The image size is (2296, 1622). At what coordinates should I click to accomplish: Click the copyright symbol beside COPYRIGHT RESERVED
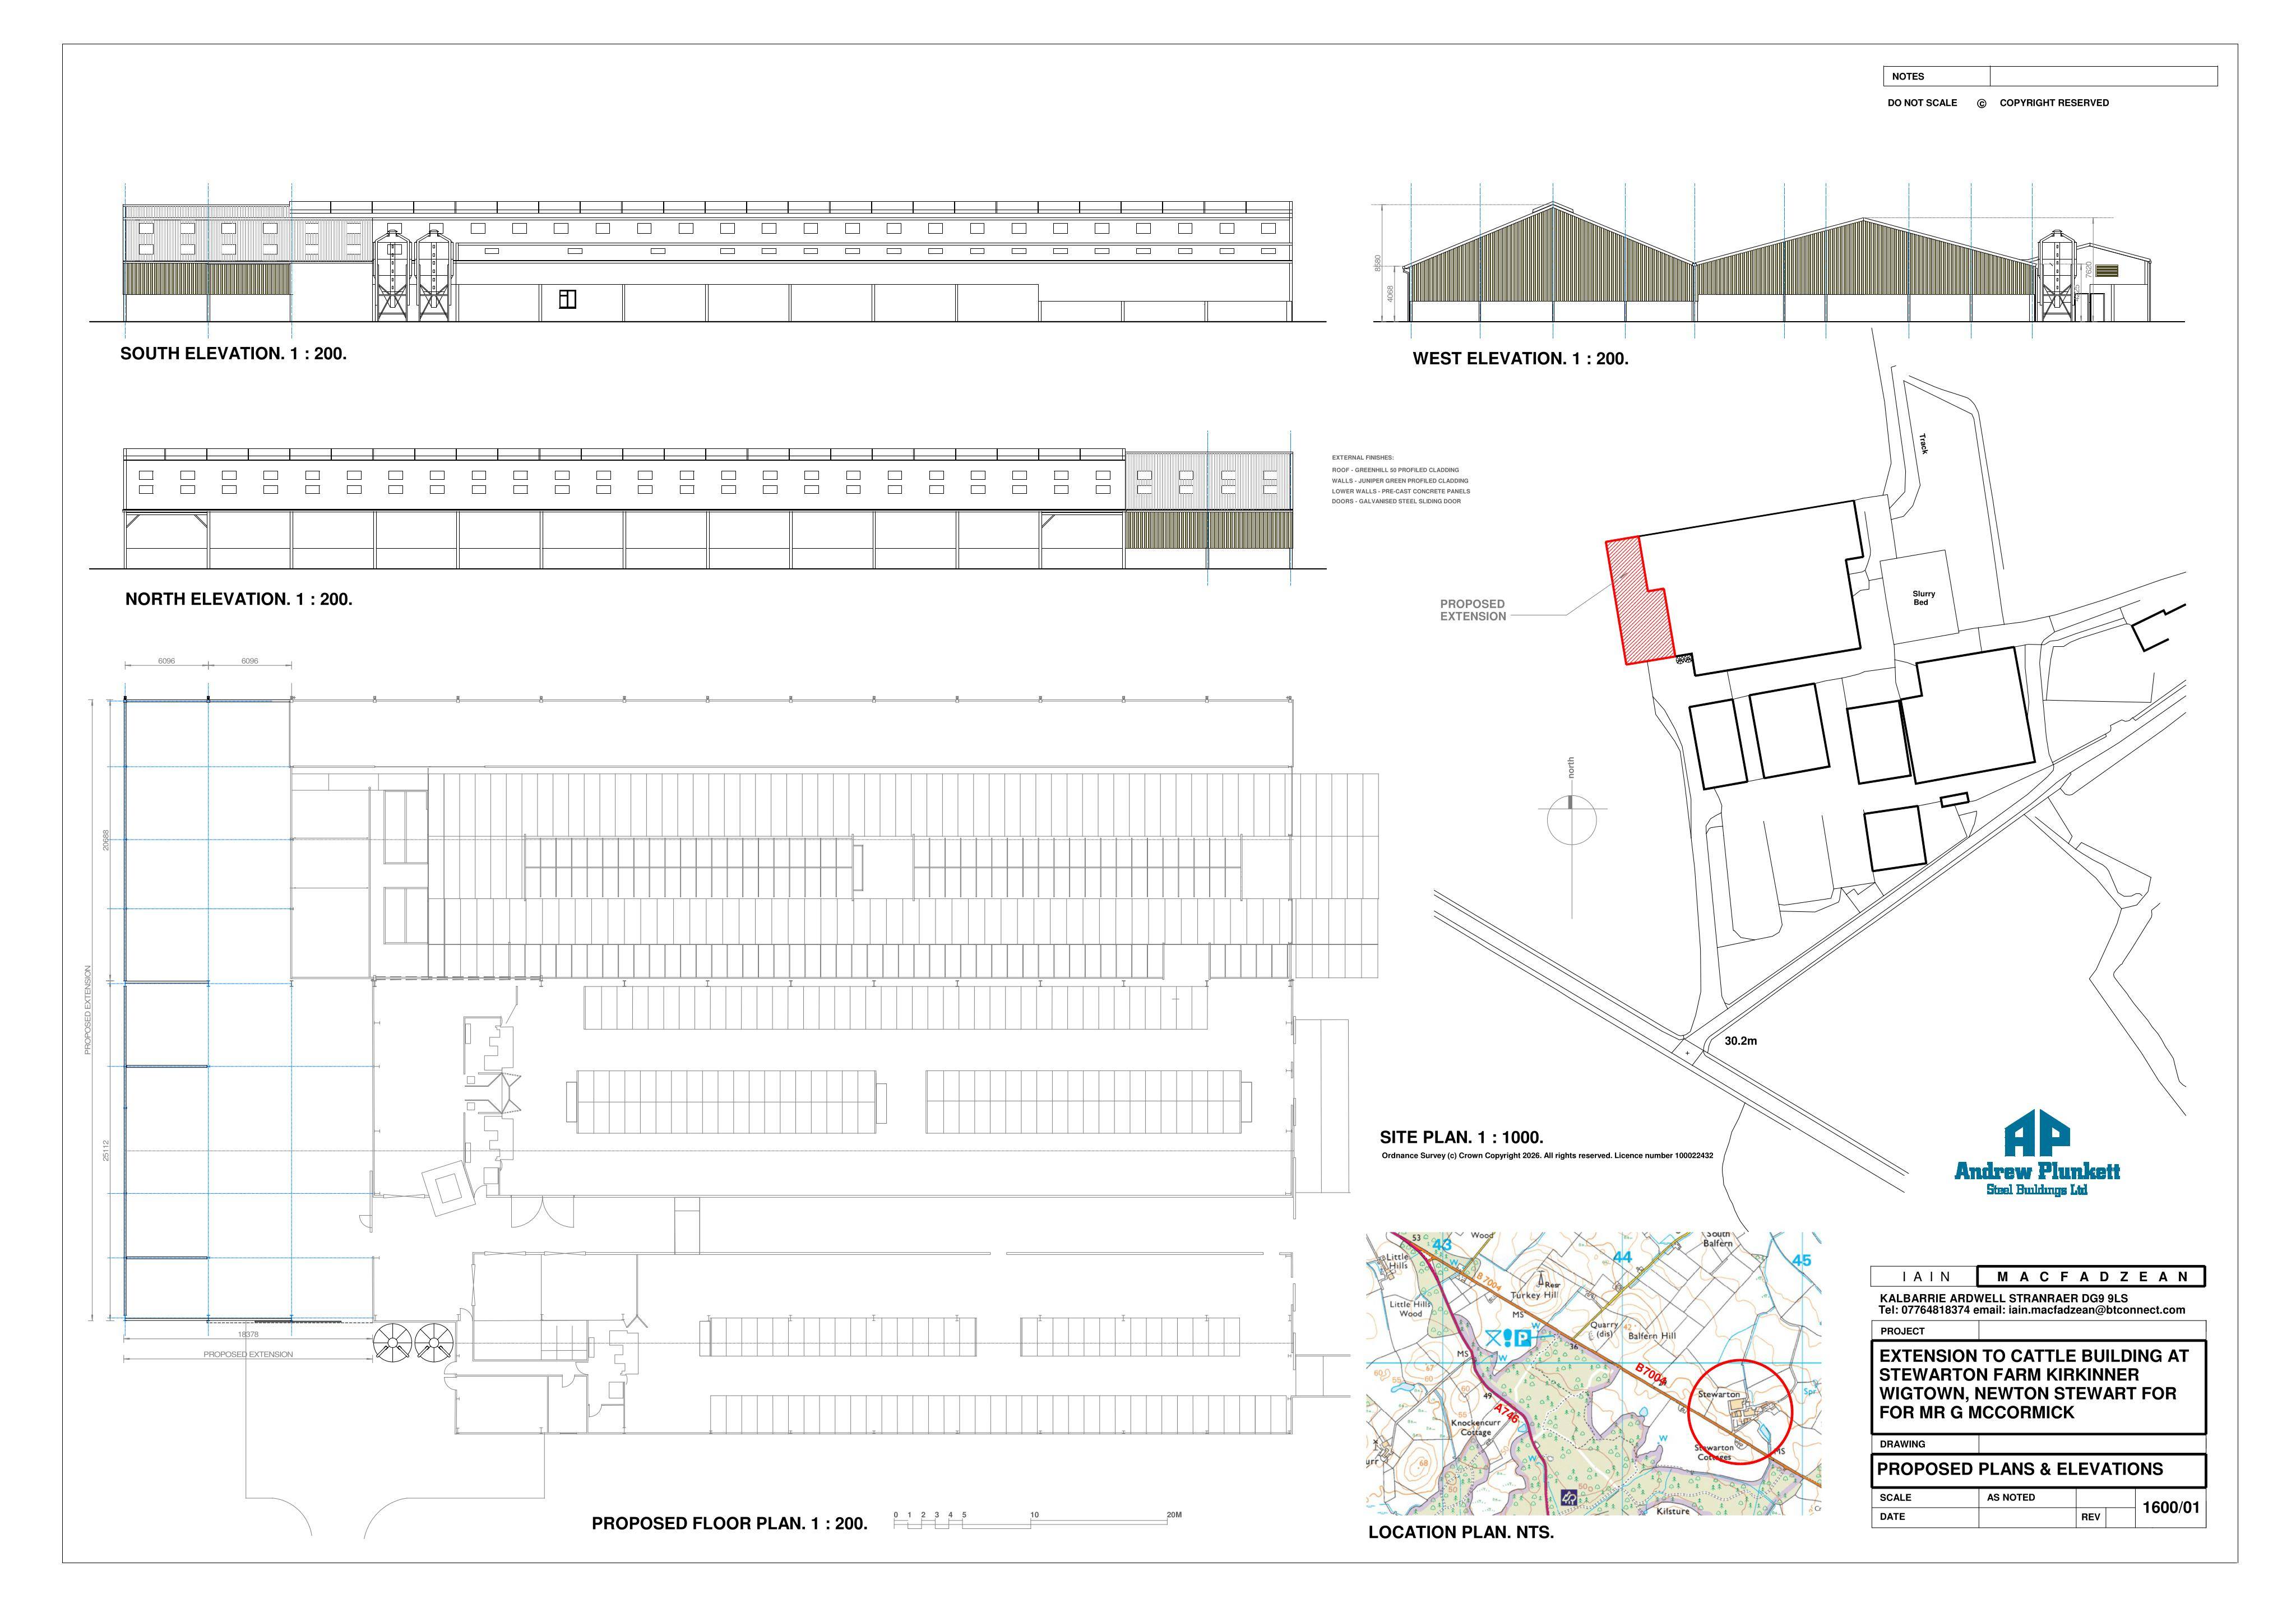pyautogui.click(x=1981, y=103)
